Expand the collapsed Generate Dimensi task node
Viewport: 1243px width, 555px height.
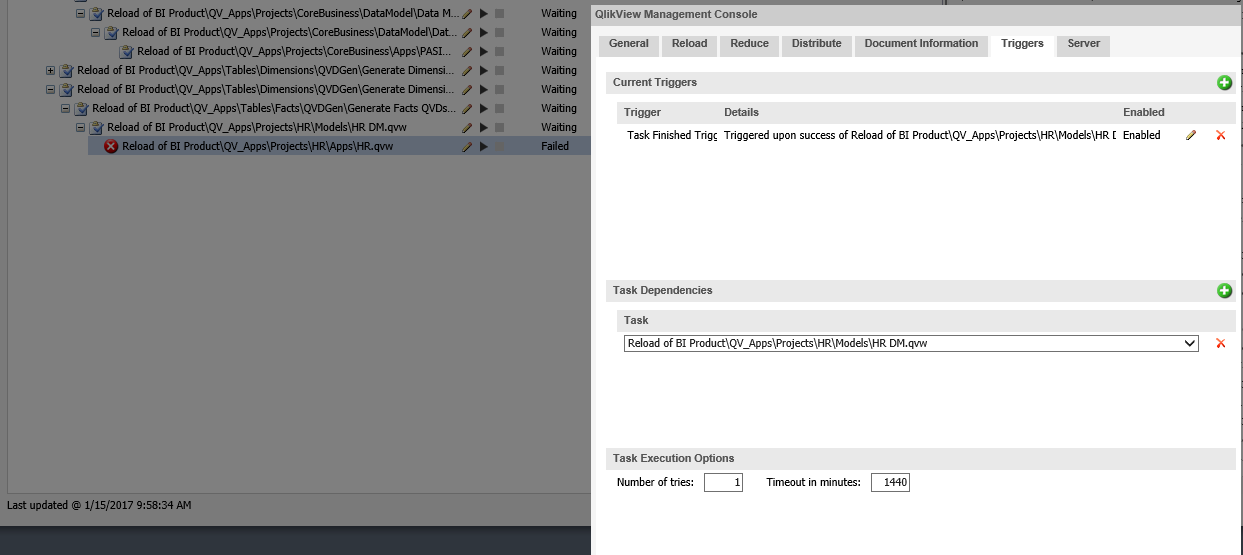tap(51, 70)
